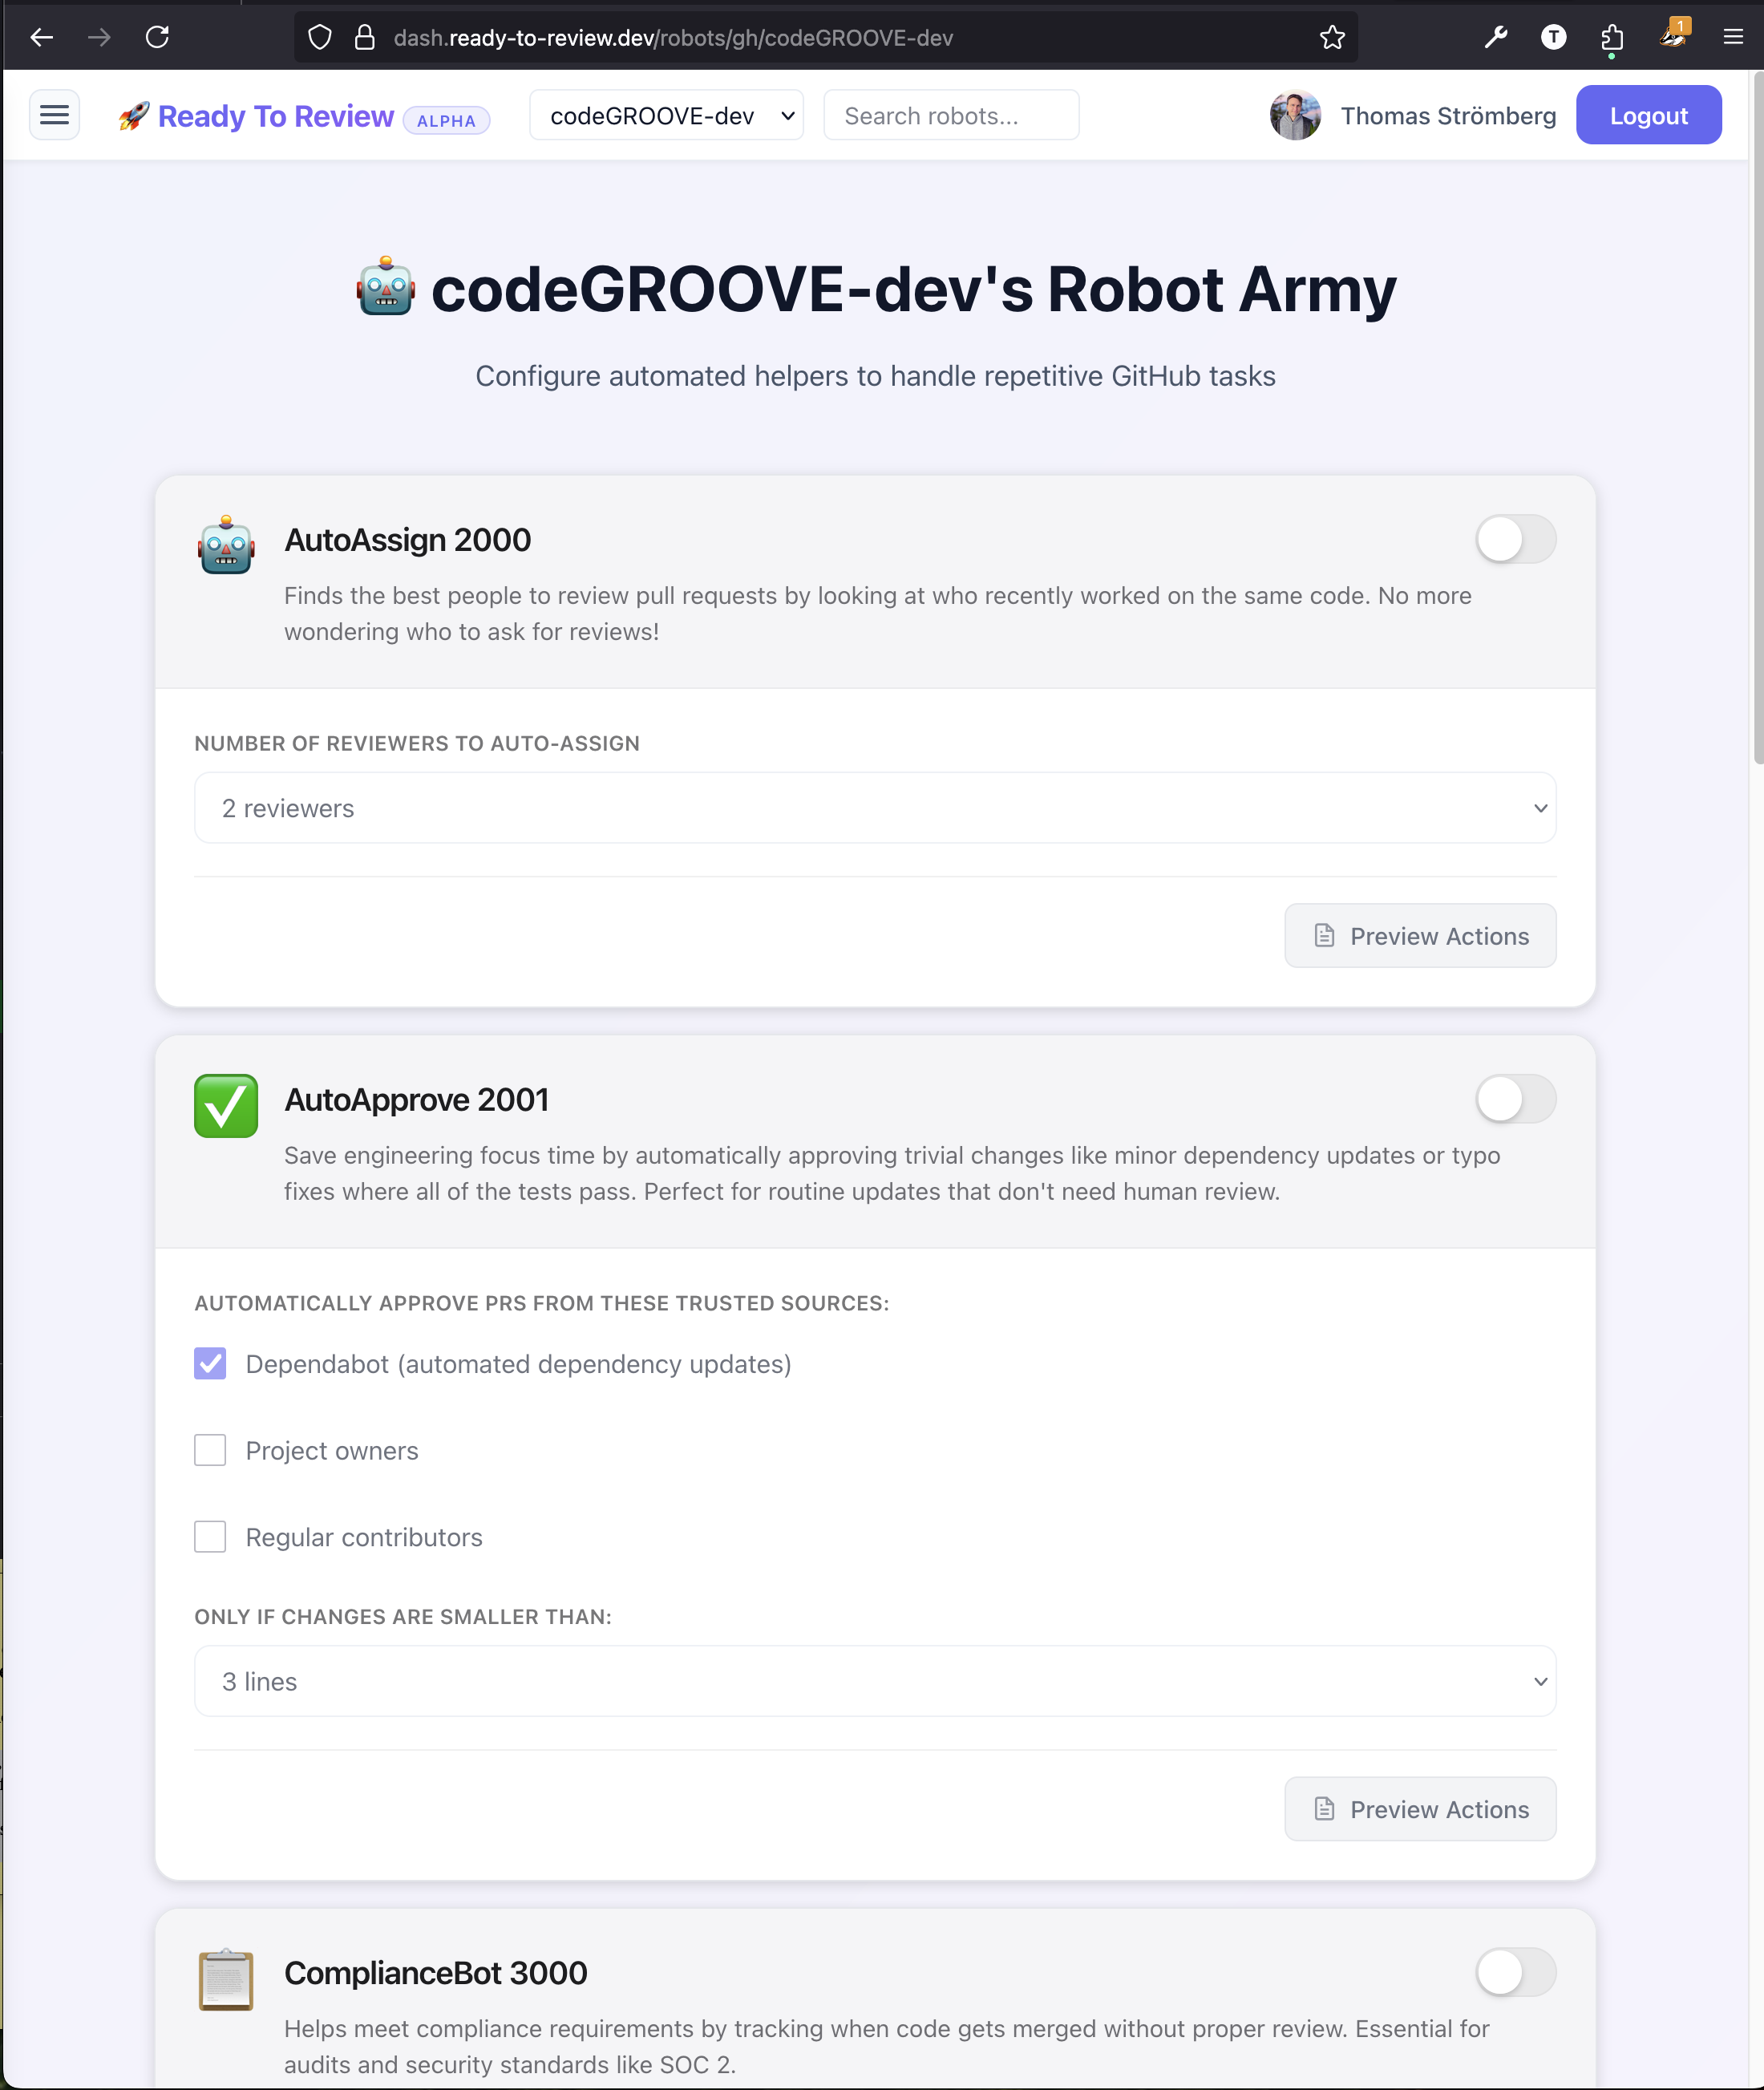
Task: Click the document icon in AutoAssign's Preview Actions
Action: point(1324,935)
